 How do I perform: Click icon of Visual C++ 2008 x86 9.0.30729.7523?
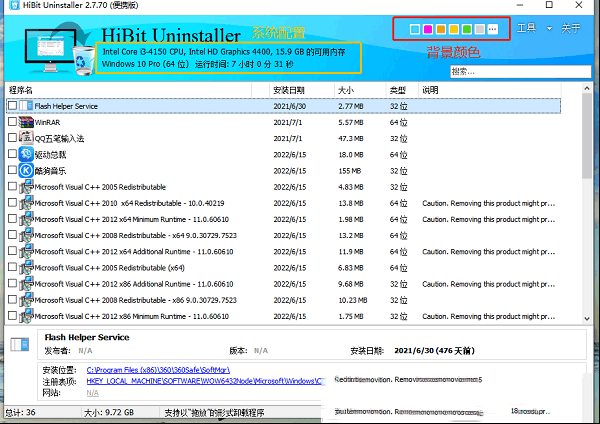[26, 300]
